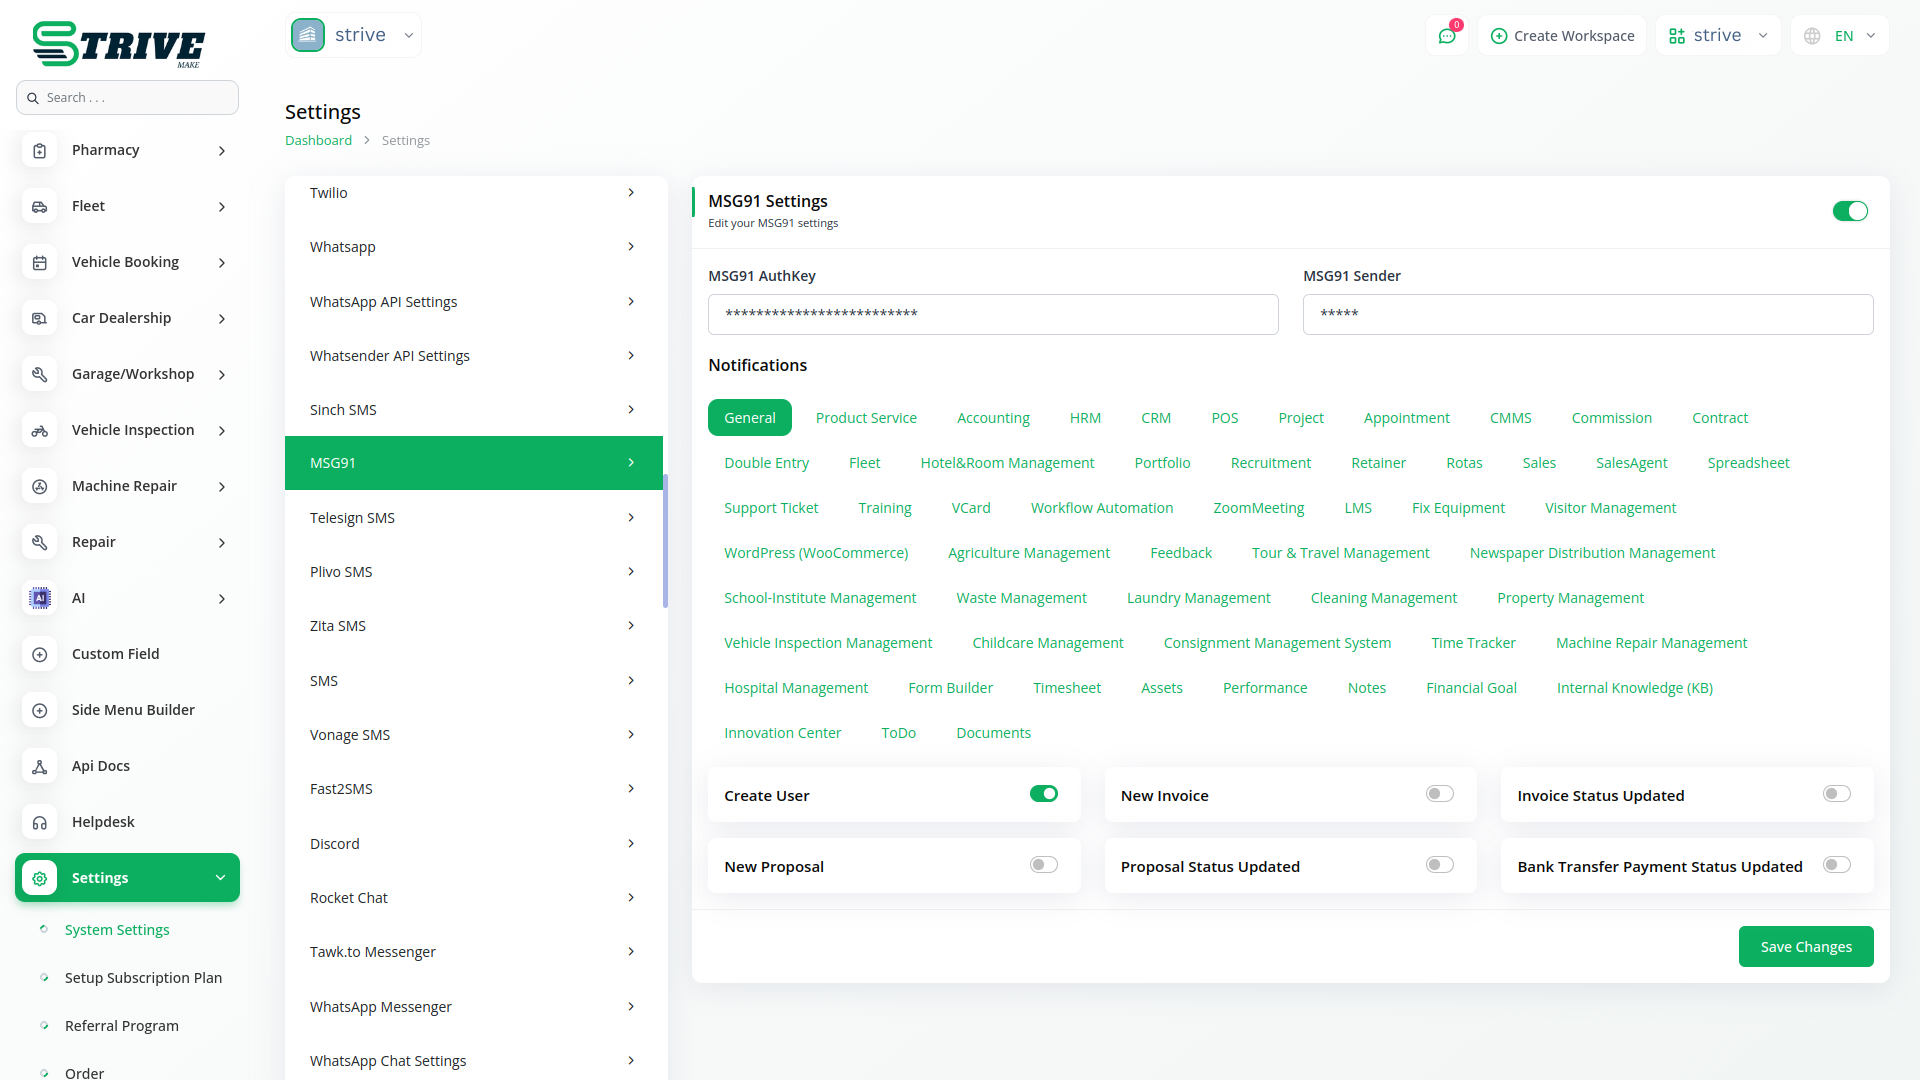Switch to the Accounting notifications tab
The width and height of the screenshot is (1920, 1080).
(992, 418)
